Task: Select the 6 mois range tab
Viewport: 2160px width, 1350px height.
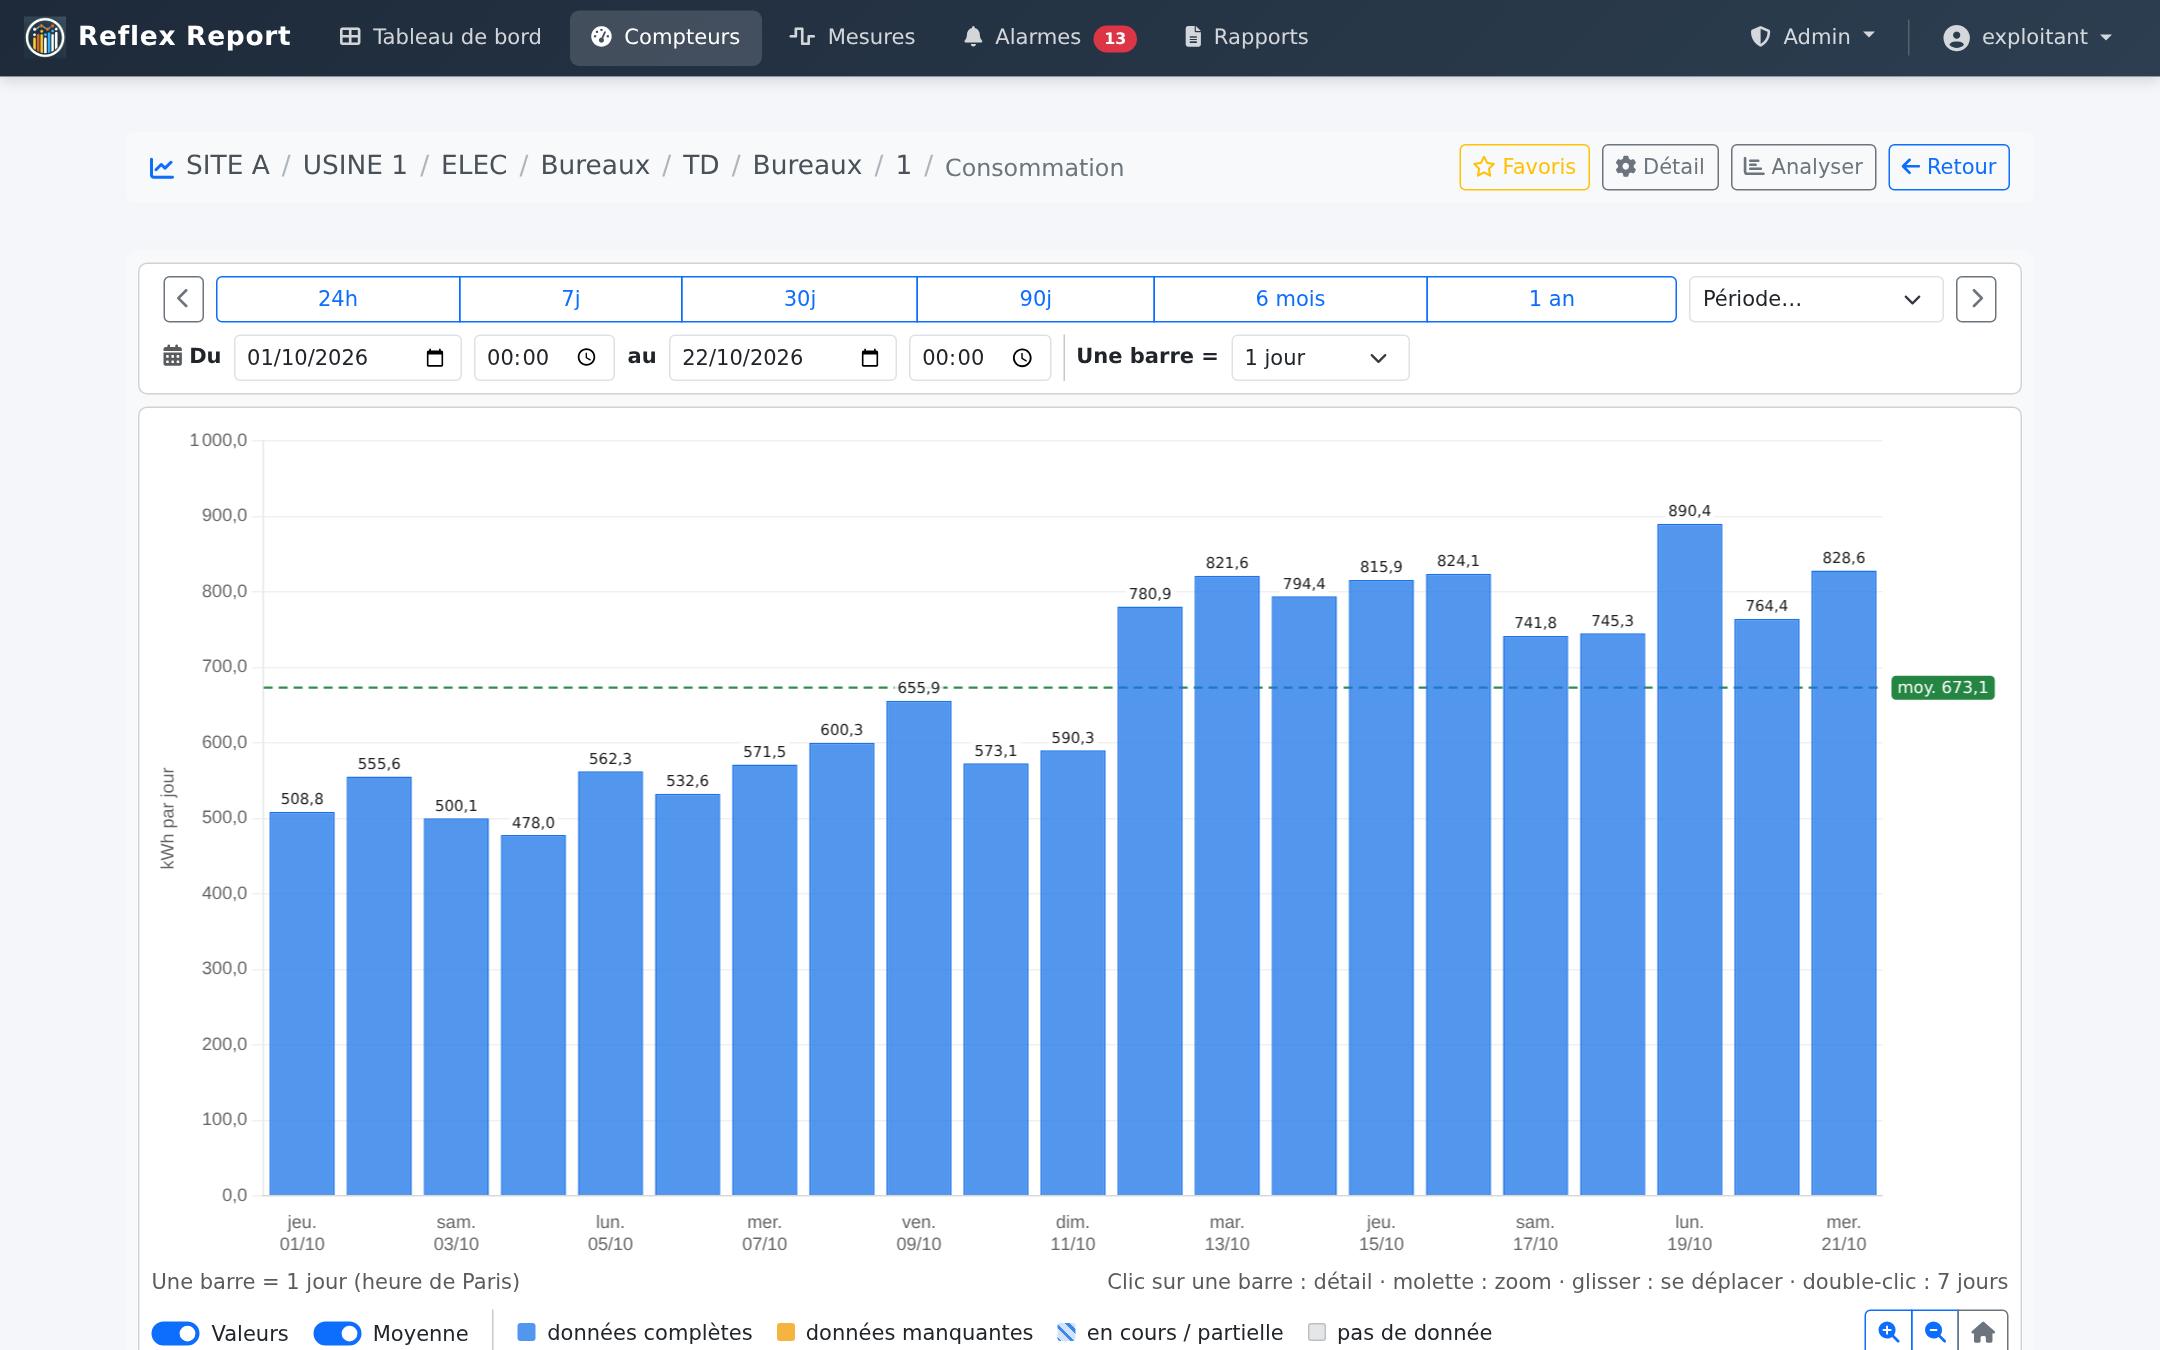Action: [1290, 299]
